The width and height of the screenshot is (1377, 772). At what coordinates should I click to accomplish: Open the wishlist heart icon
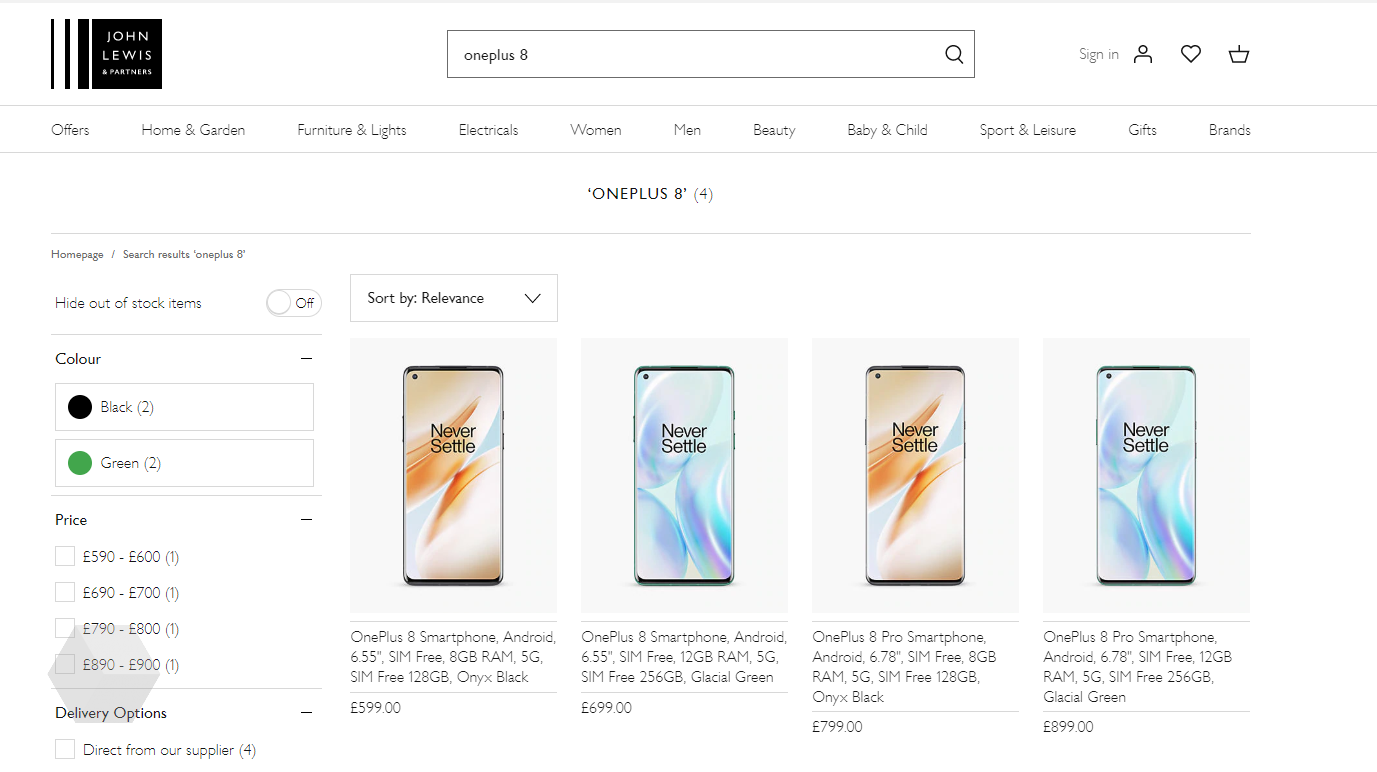(x=1190, y=54)
